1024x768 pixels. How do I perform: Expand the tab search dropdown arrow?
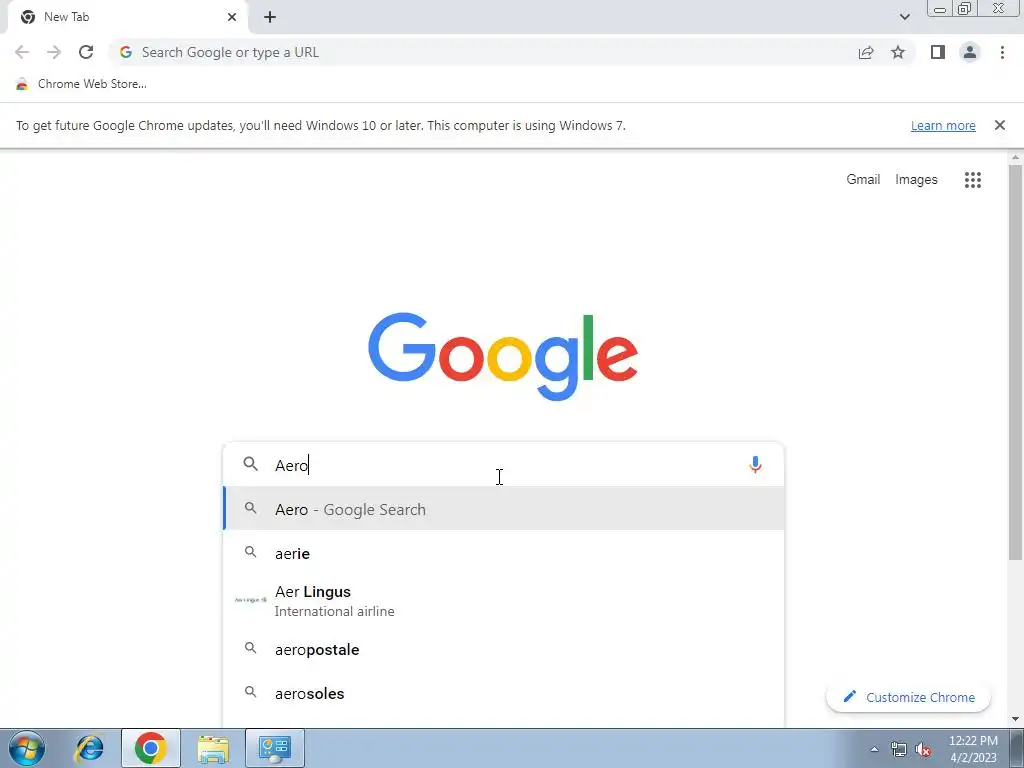[x=904, y=17]
